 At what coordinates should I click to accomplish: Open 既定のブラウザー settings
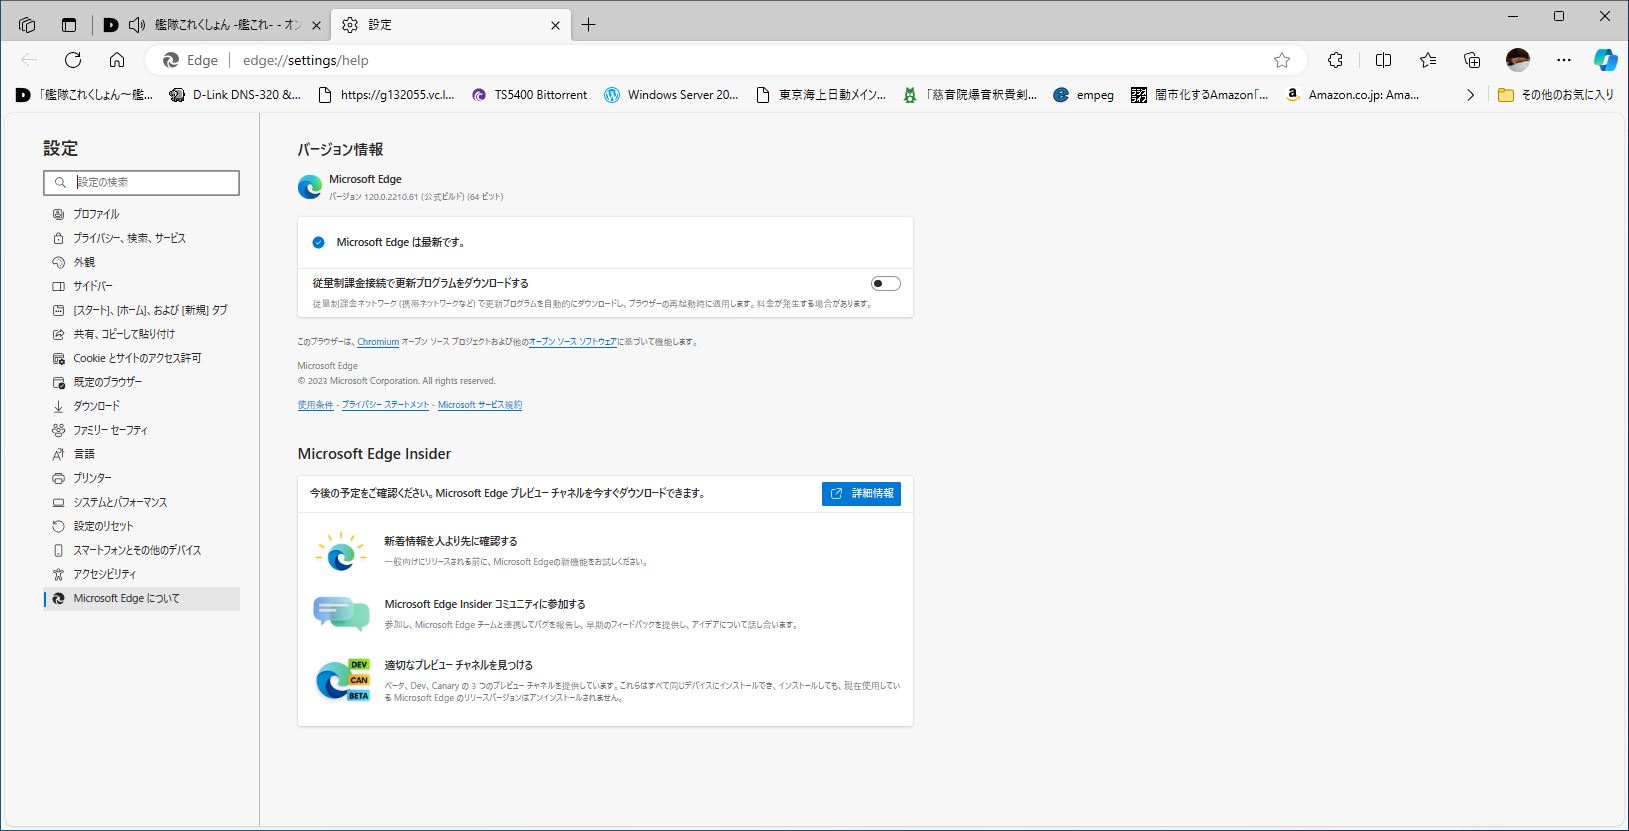(141, 382)
